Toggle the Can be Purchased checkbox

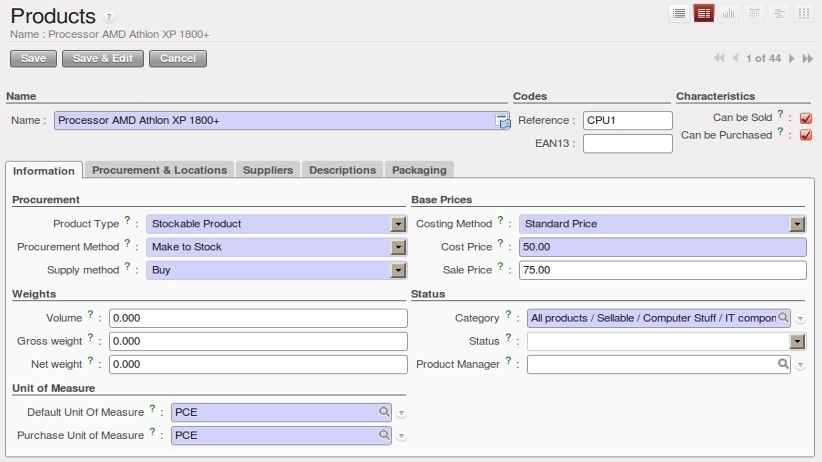tap(806, 135)
